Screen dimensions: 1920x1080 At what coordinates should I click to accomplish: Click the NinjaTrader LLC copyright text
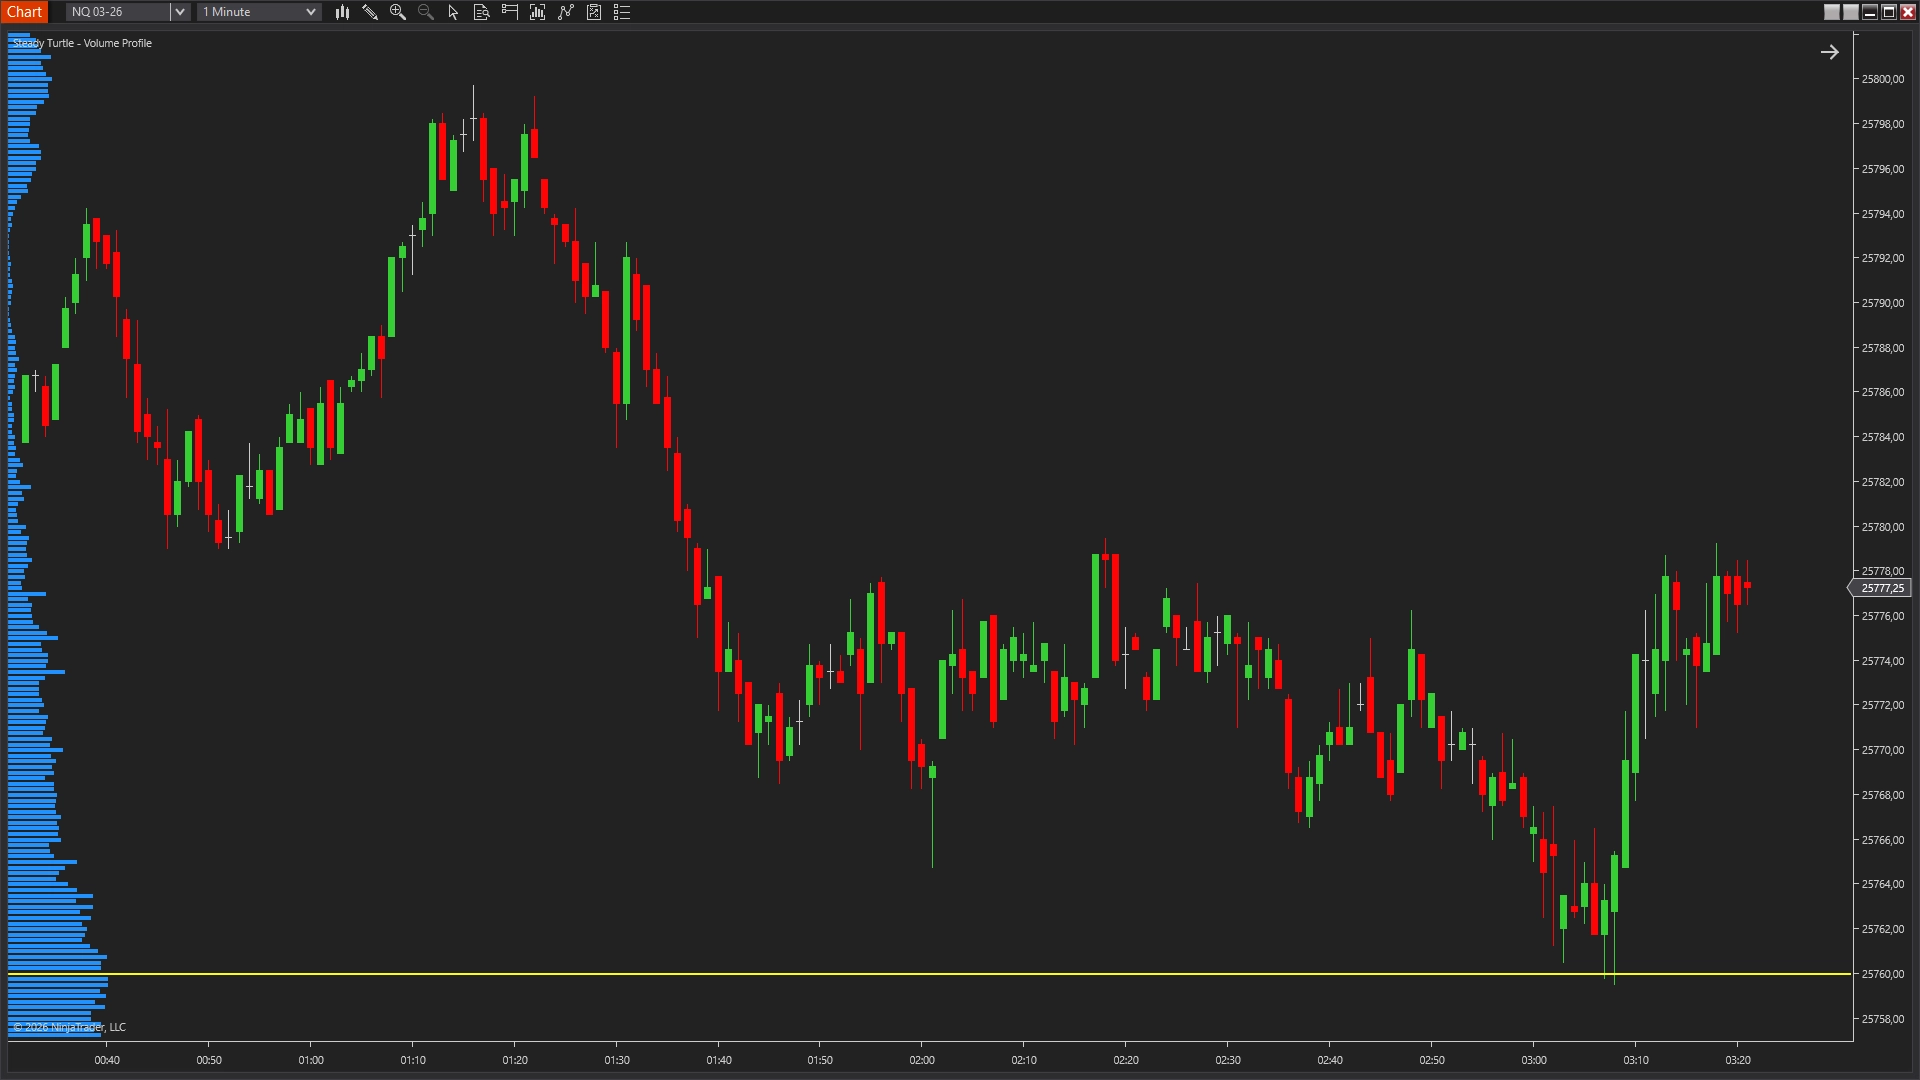pyautogui.click(x=70, y=1026)
